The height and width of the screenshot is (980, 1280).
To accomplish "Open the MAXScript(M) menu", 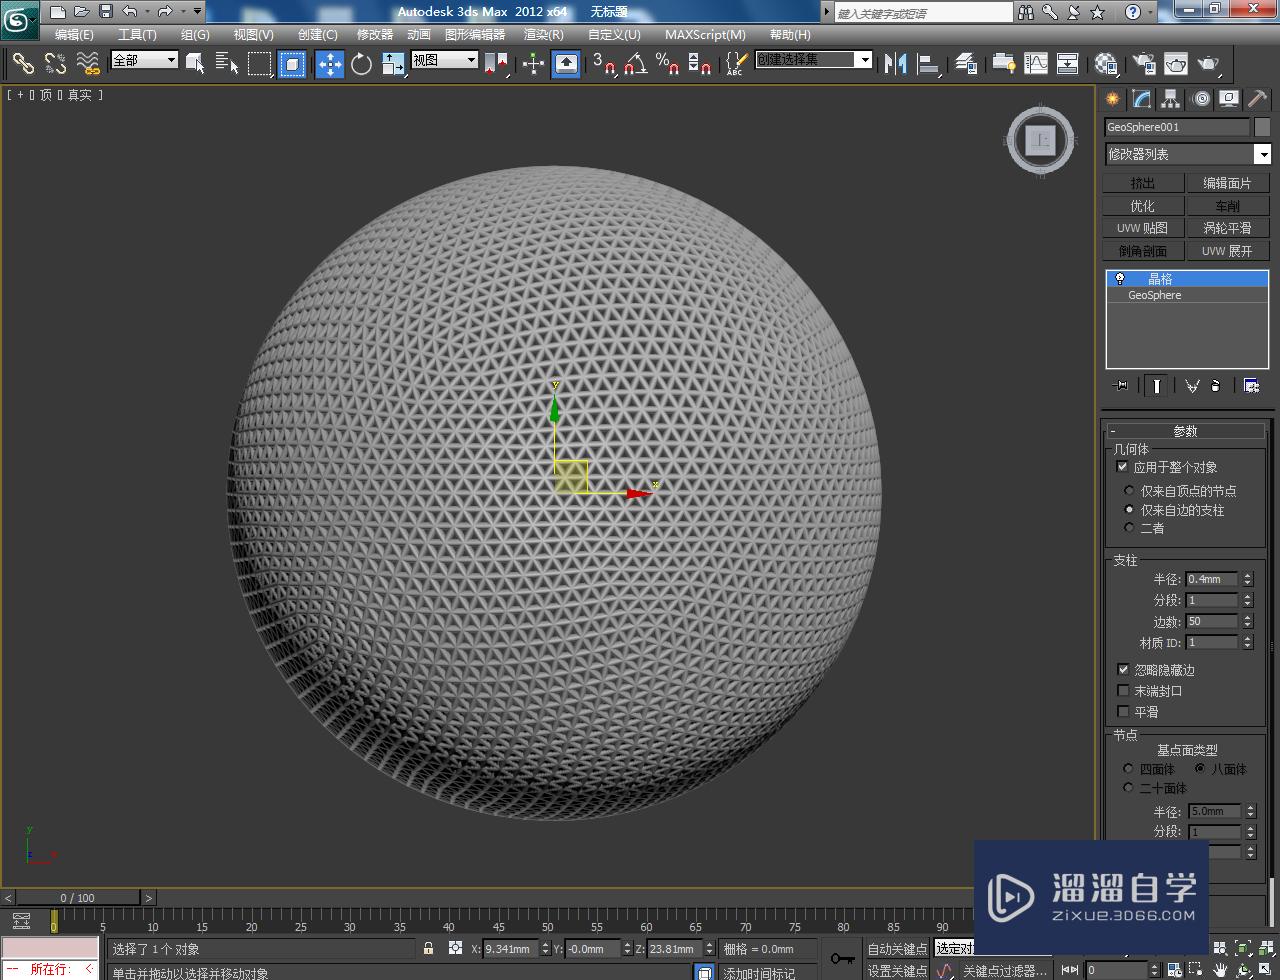I will (x=705, y=35).
